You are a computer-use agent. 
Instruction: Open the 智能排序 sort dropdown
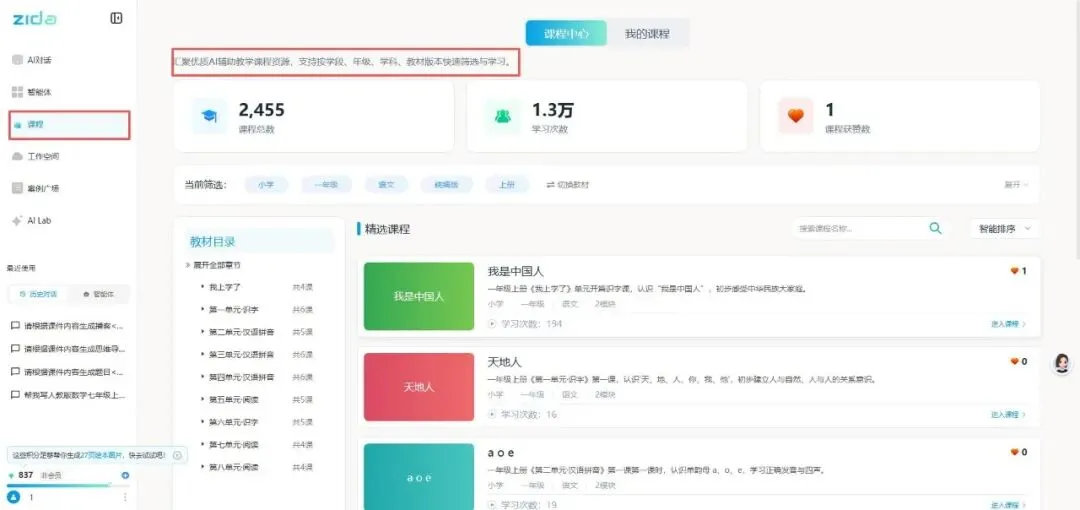click(x=1005, y=229)
